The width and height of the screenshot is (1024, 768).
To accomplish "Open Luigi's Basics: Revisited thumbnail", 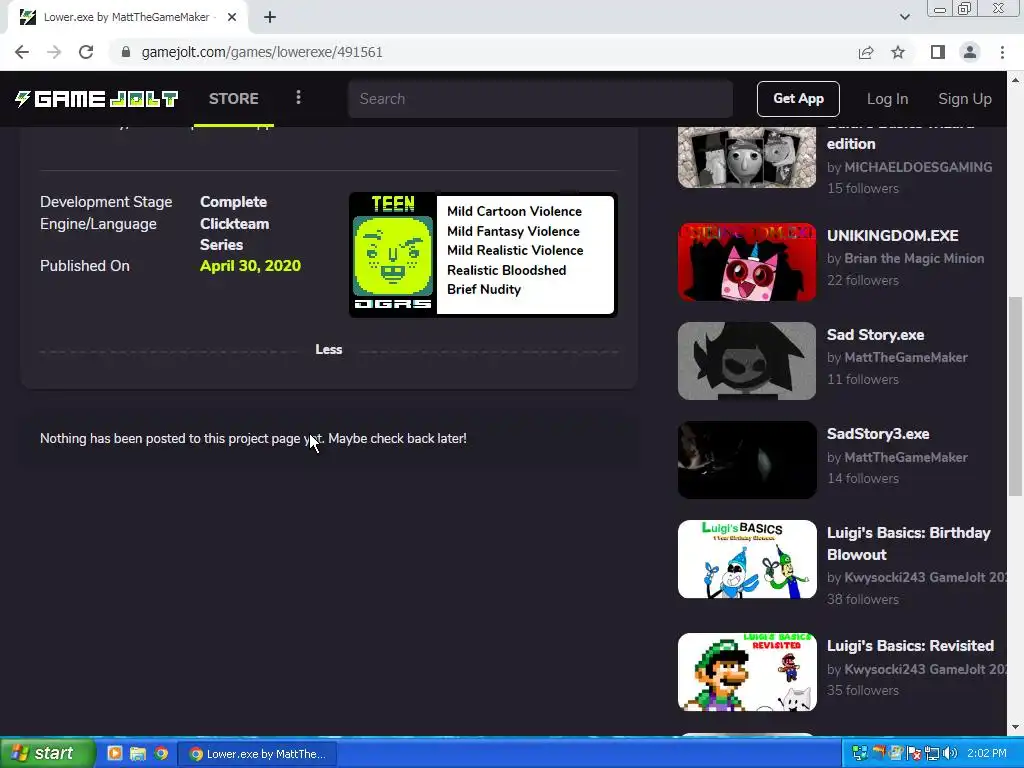I will click(x=747, y=672).
